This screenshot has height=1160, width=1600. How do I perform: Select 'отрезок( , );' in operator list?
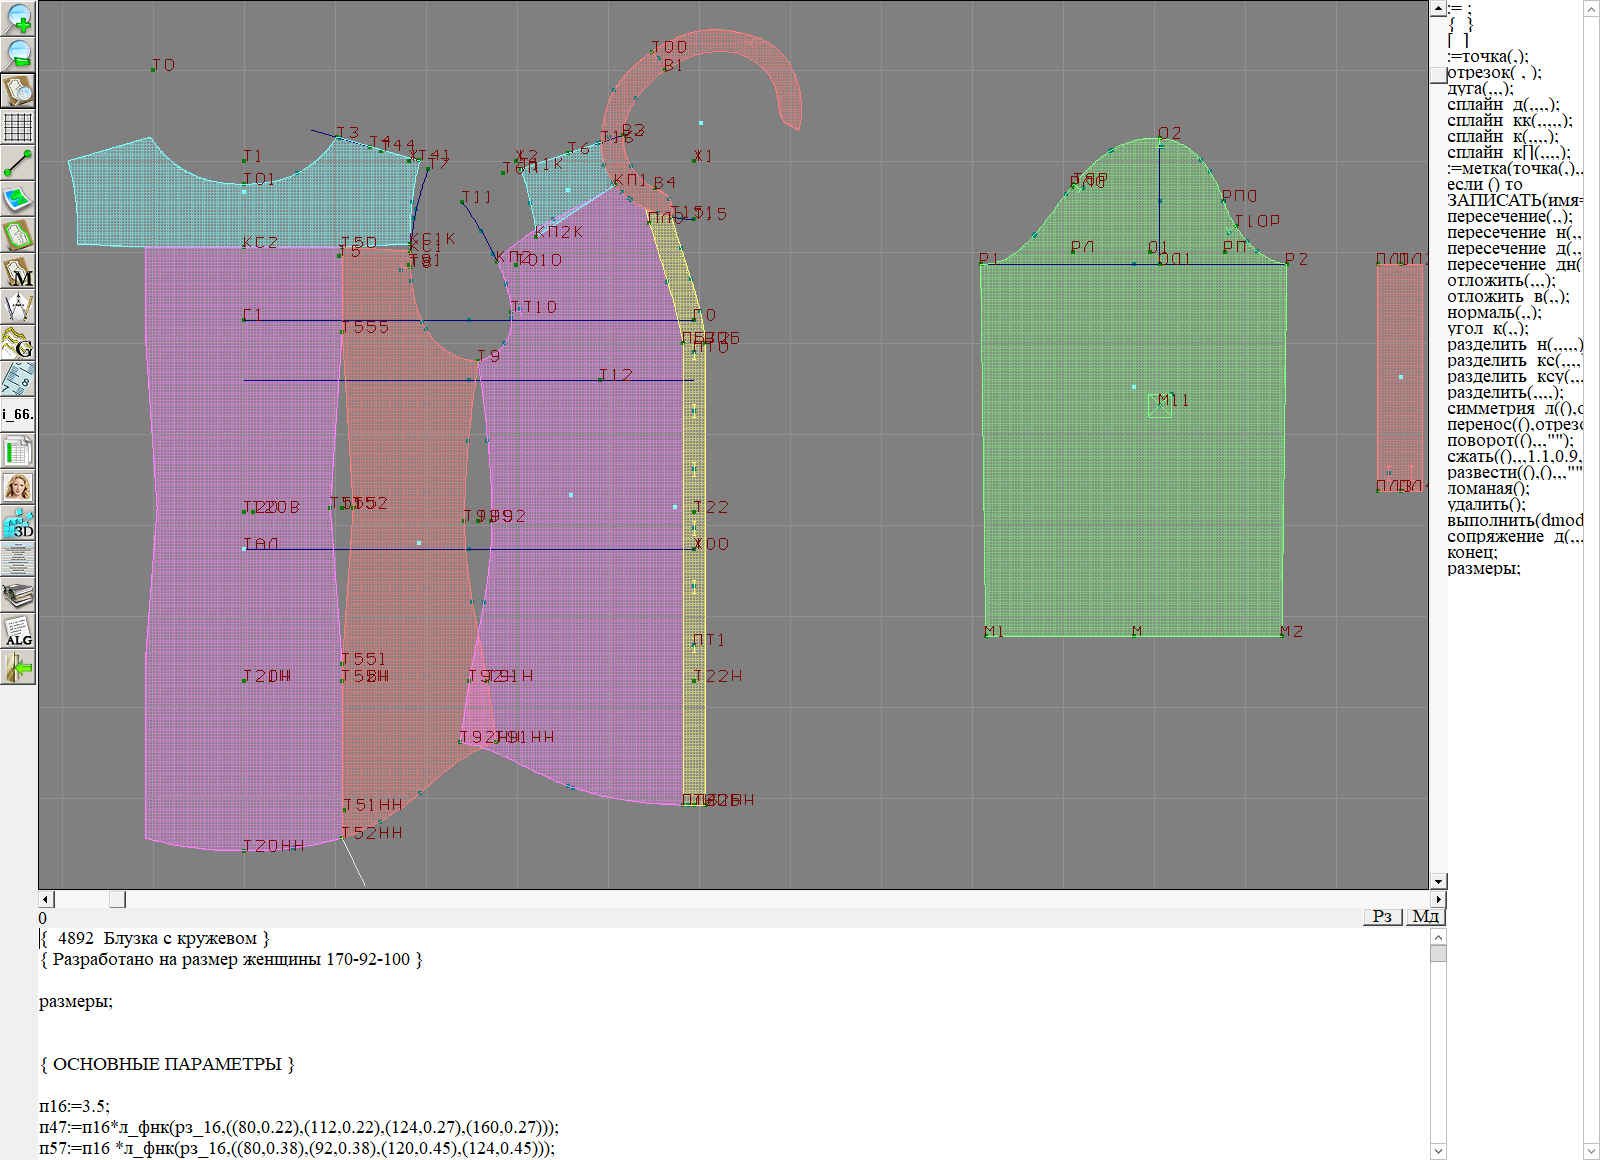(x=1494, y=73)
